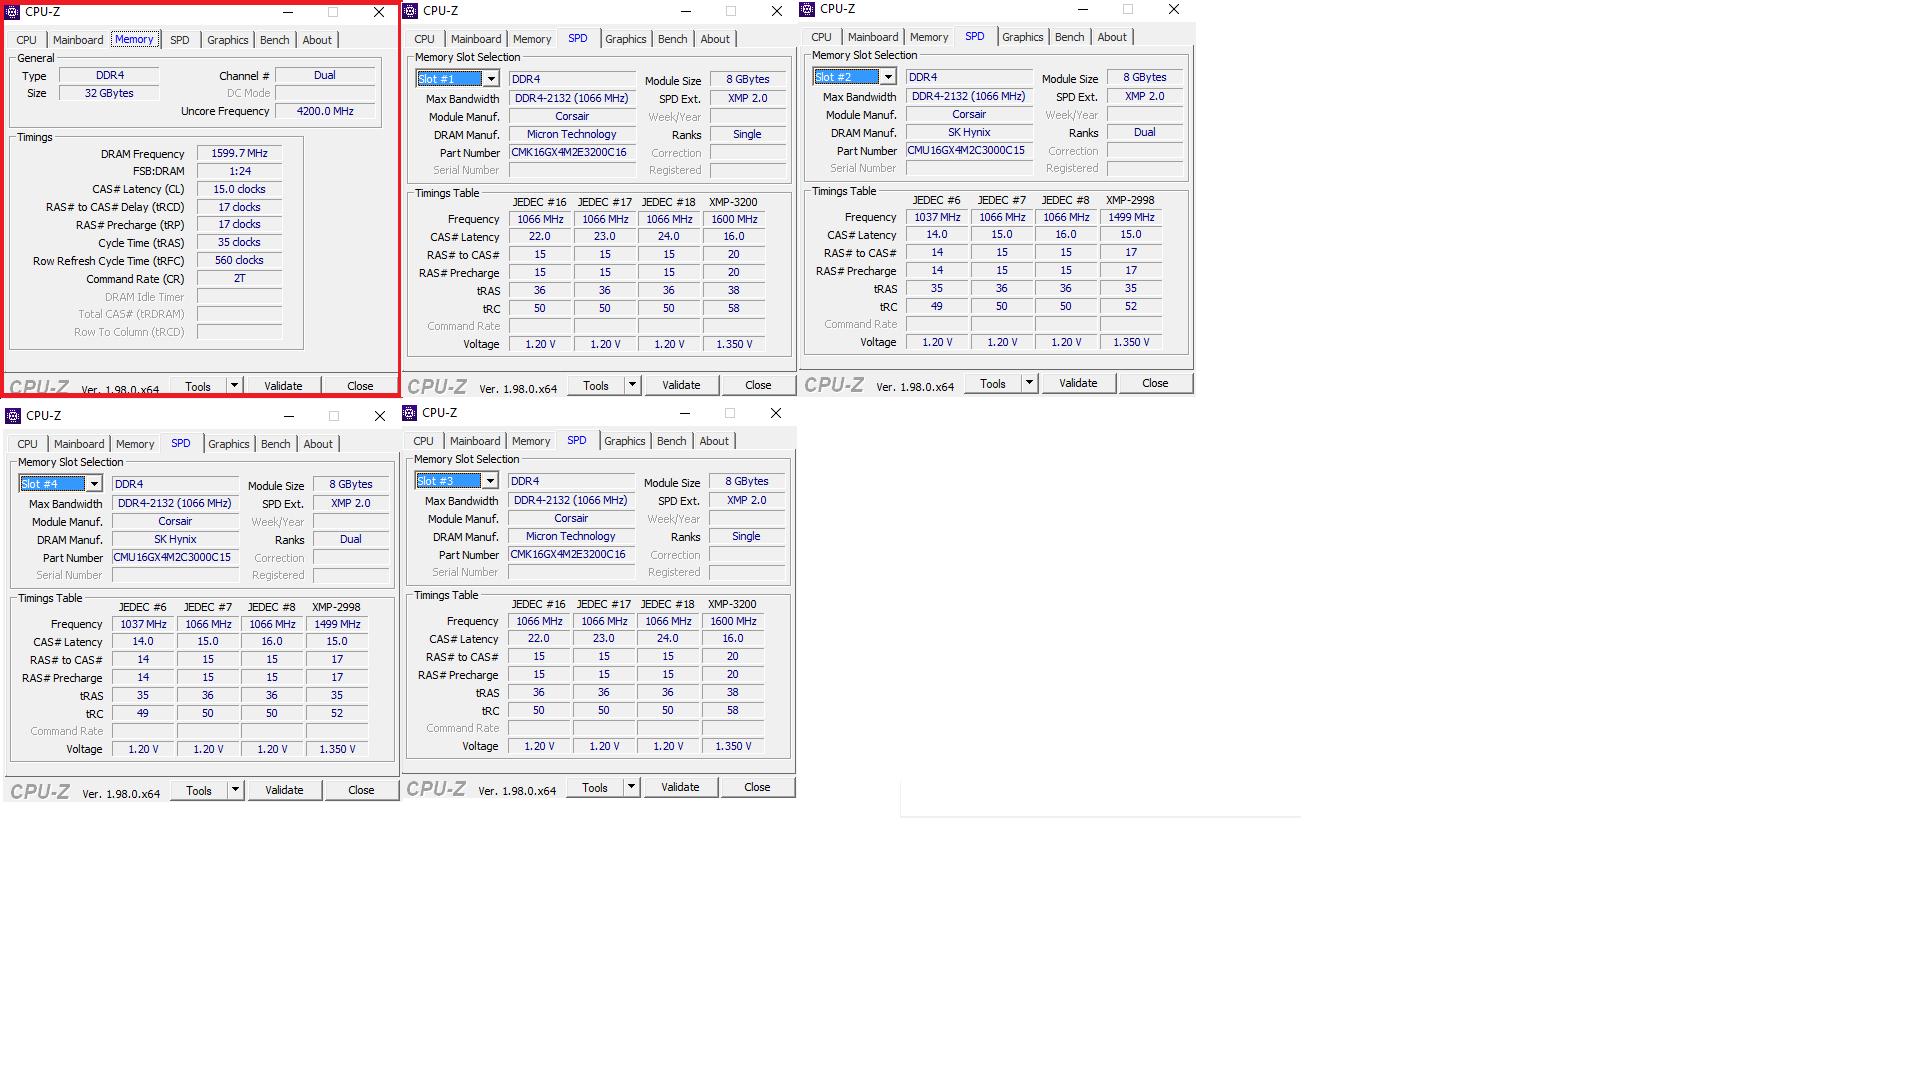Open Mainboard tab in Slot #1 window
The height and width of the screenshot is (1080, 1920).
(x=476, y=39)
